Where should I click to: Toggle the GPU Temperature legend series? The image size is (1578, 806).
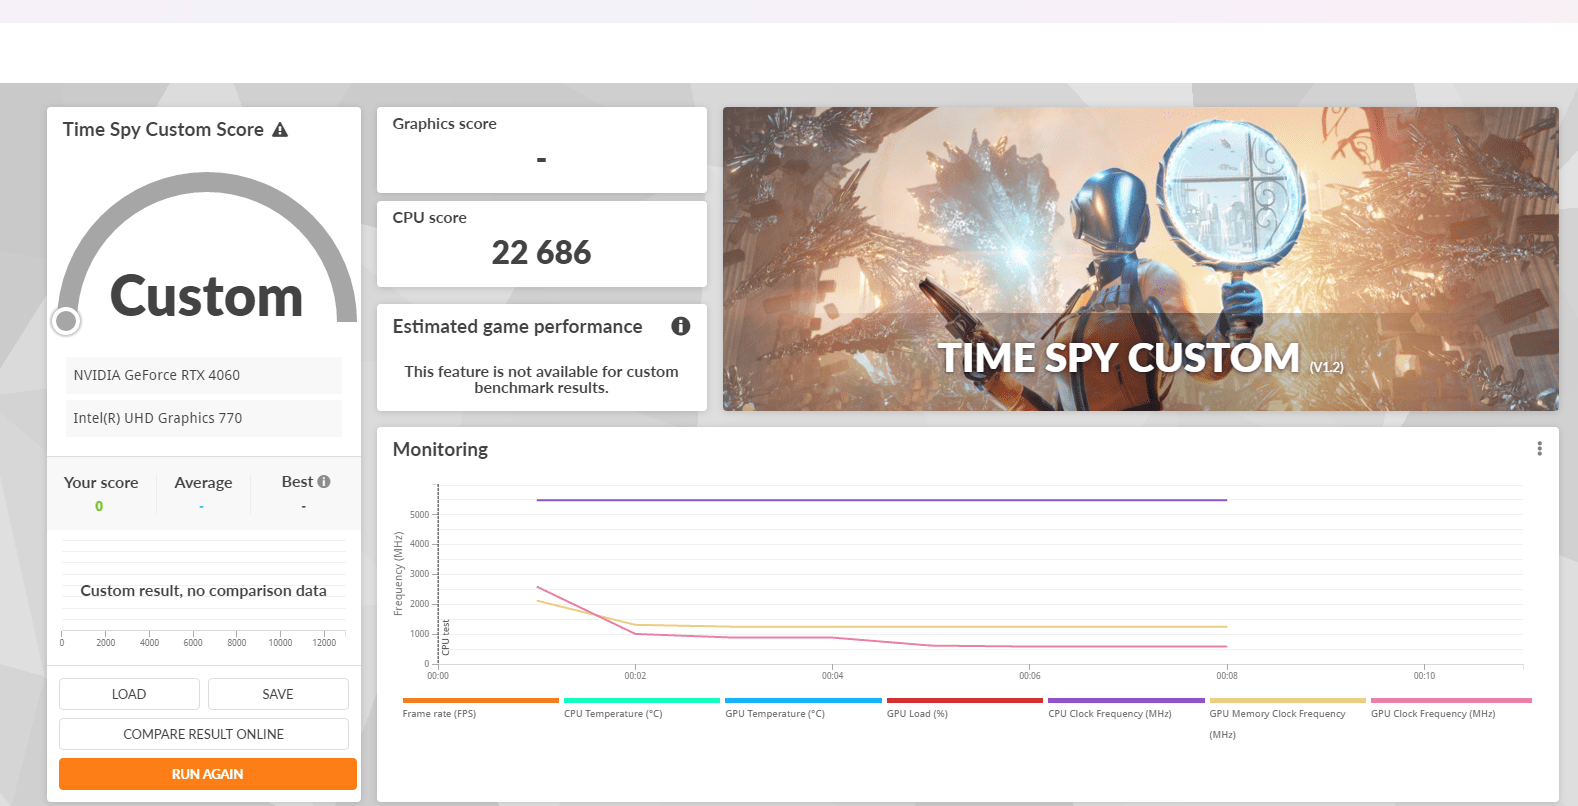click(x=775, y=713)
